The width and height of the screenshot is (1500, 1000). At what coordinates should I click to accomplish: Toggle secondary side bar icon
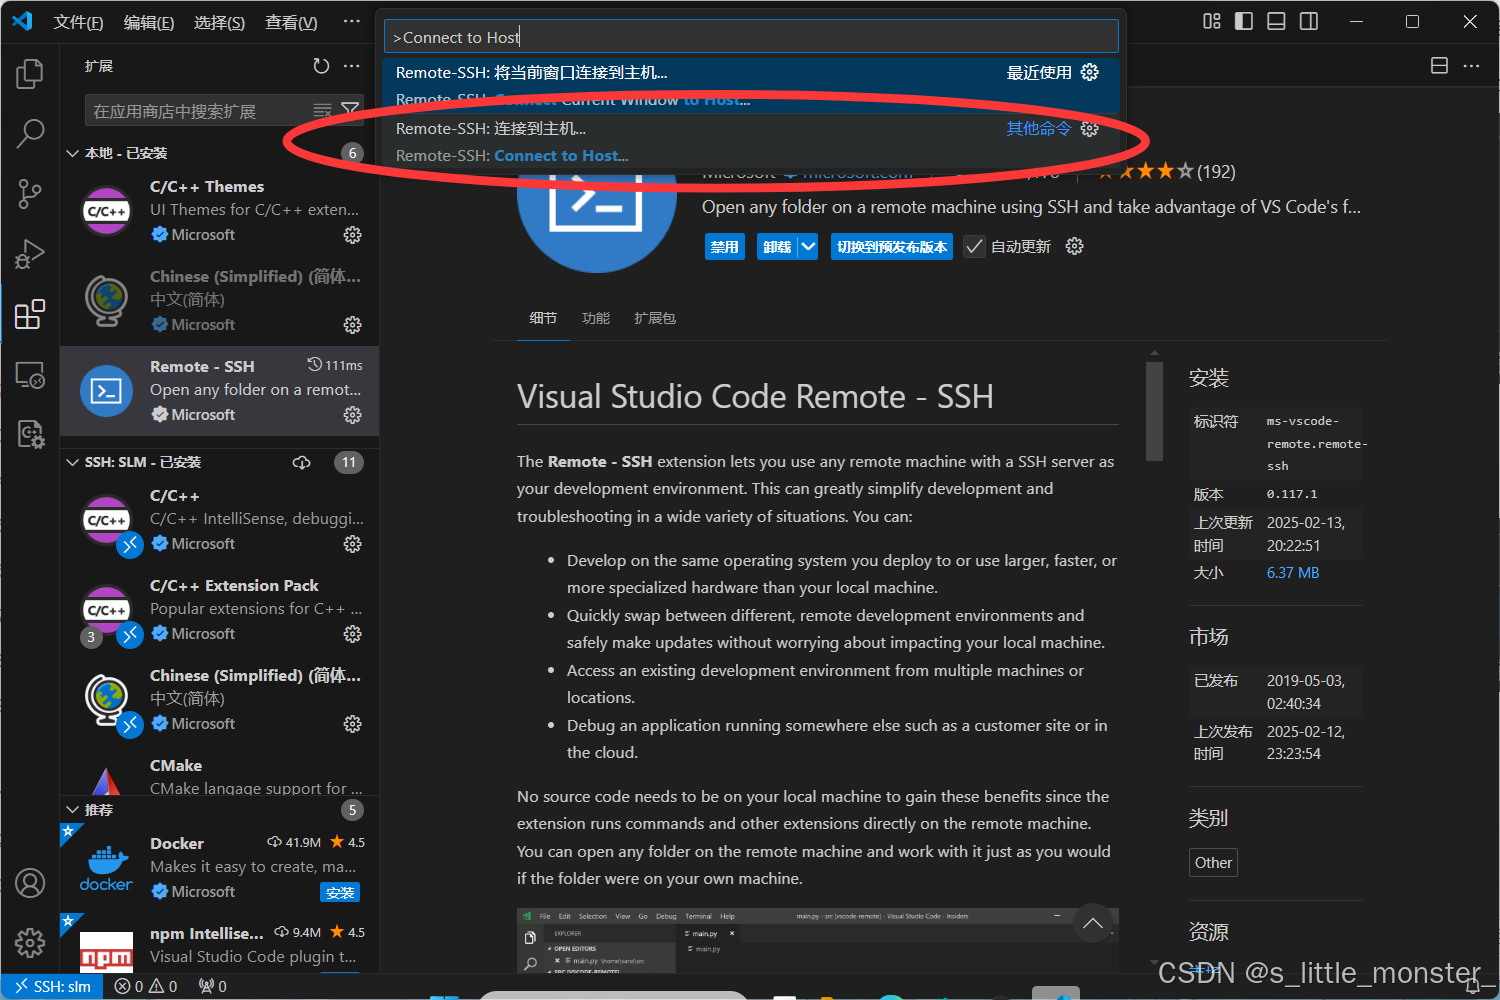coord(1309,21)
